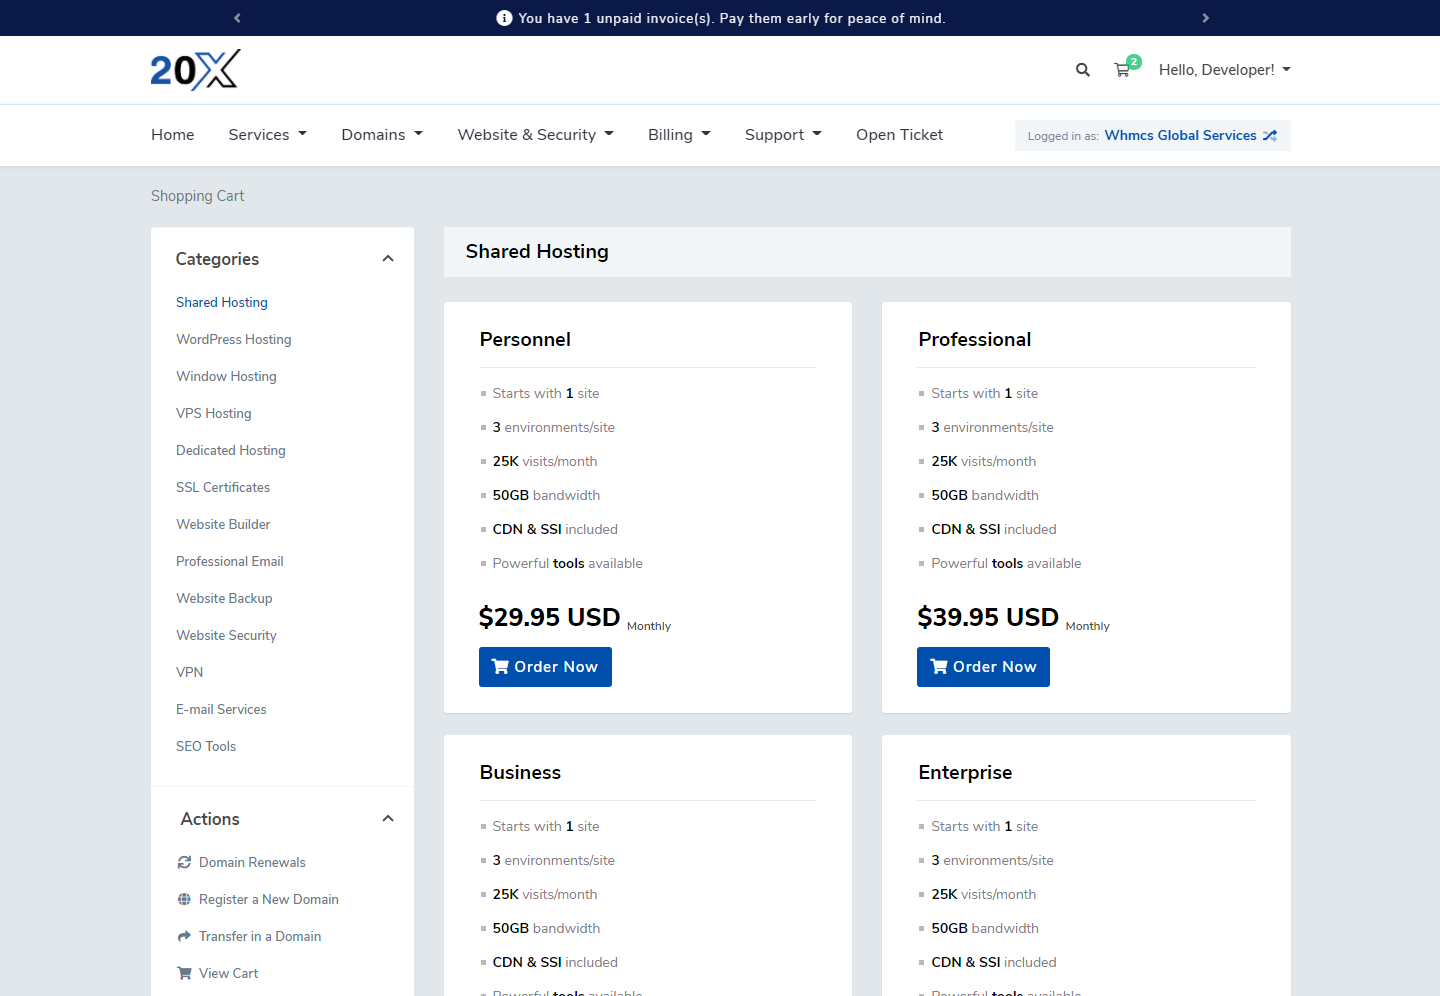Click the Domain Renewals refresh icon

pos(184,862)
